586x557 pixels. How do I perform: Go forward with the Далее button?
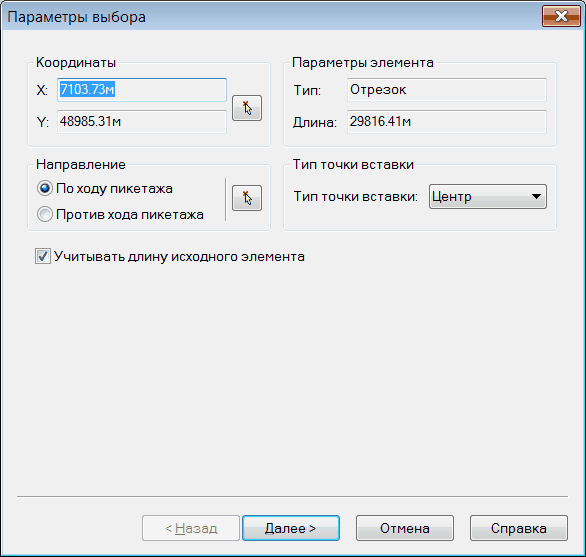click(291, 528)
